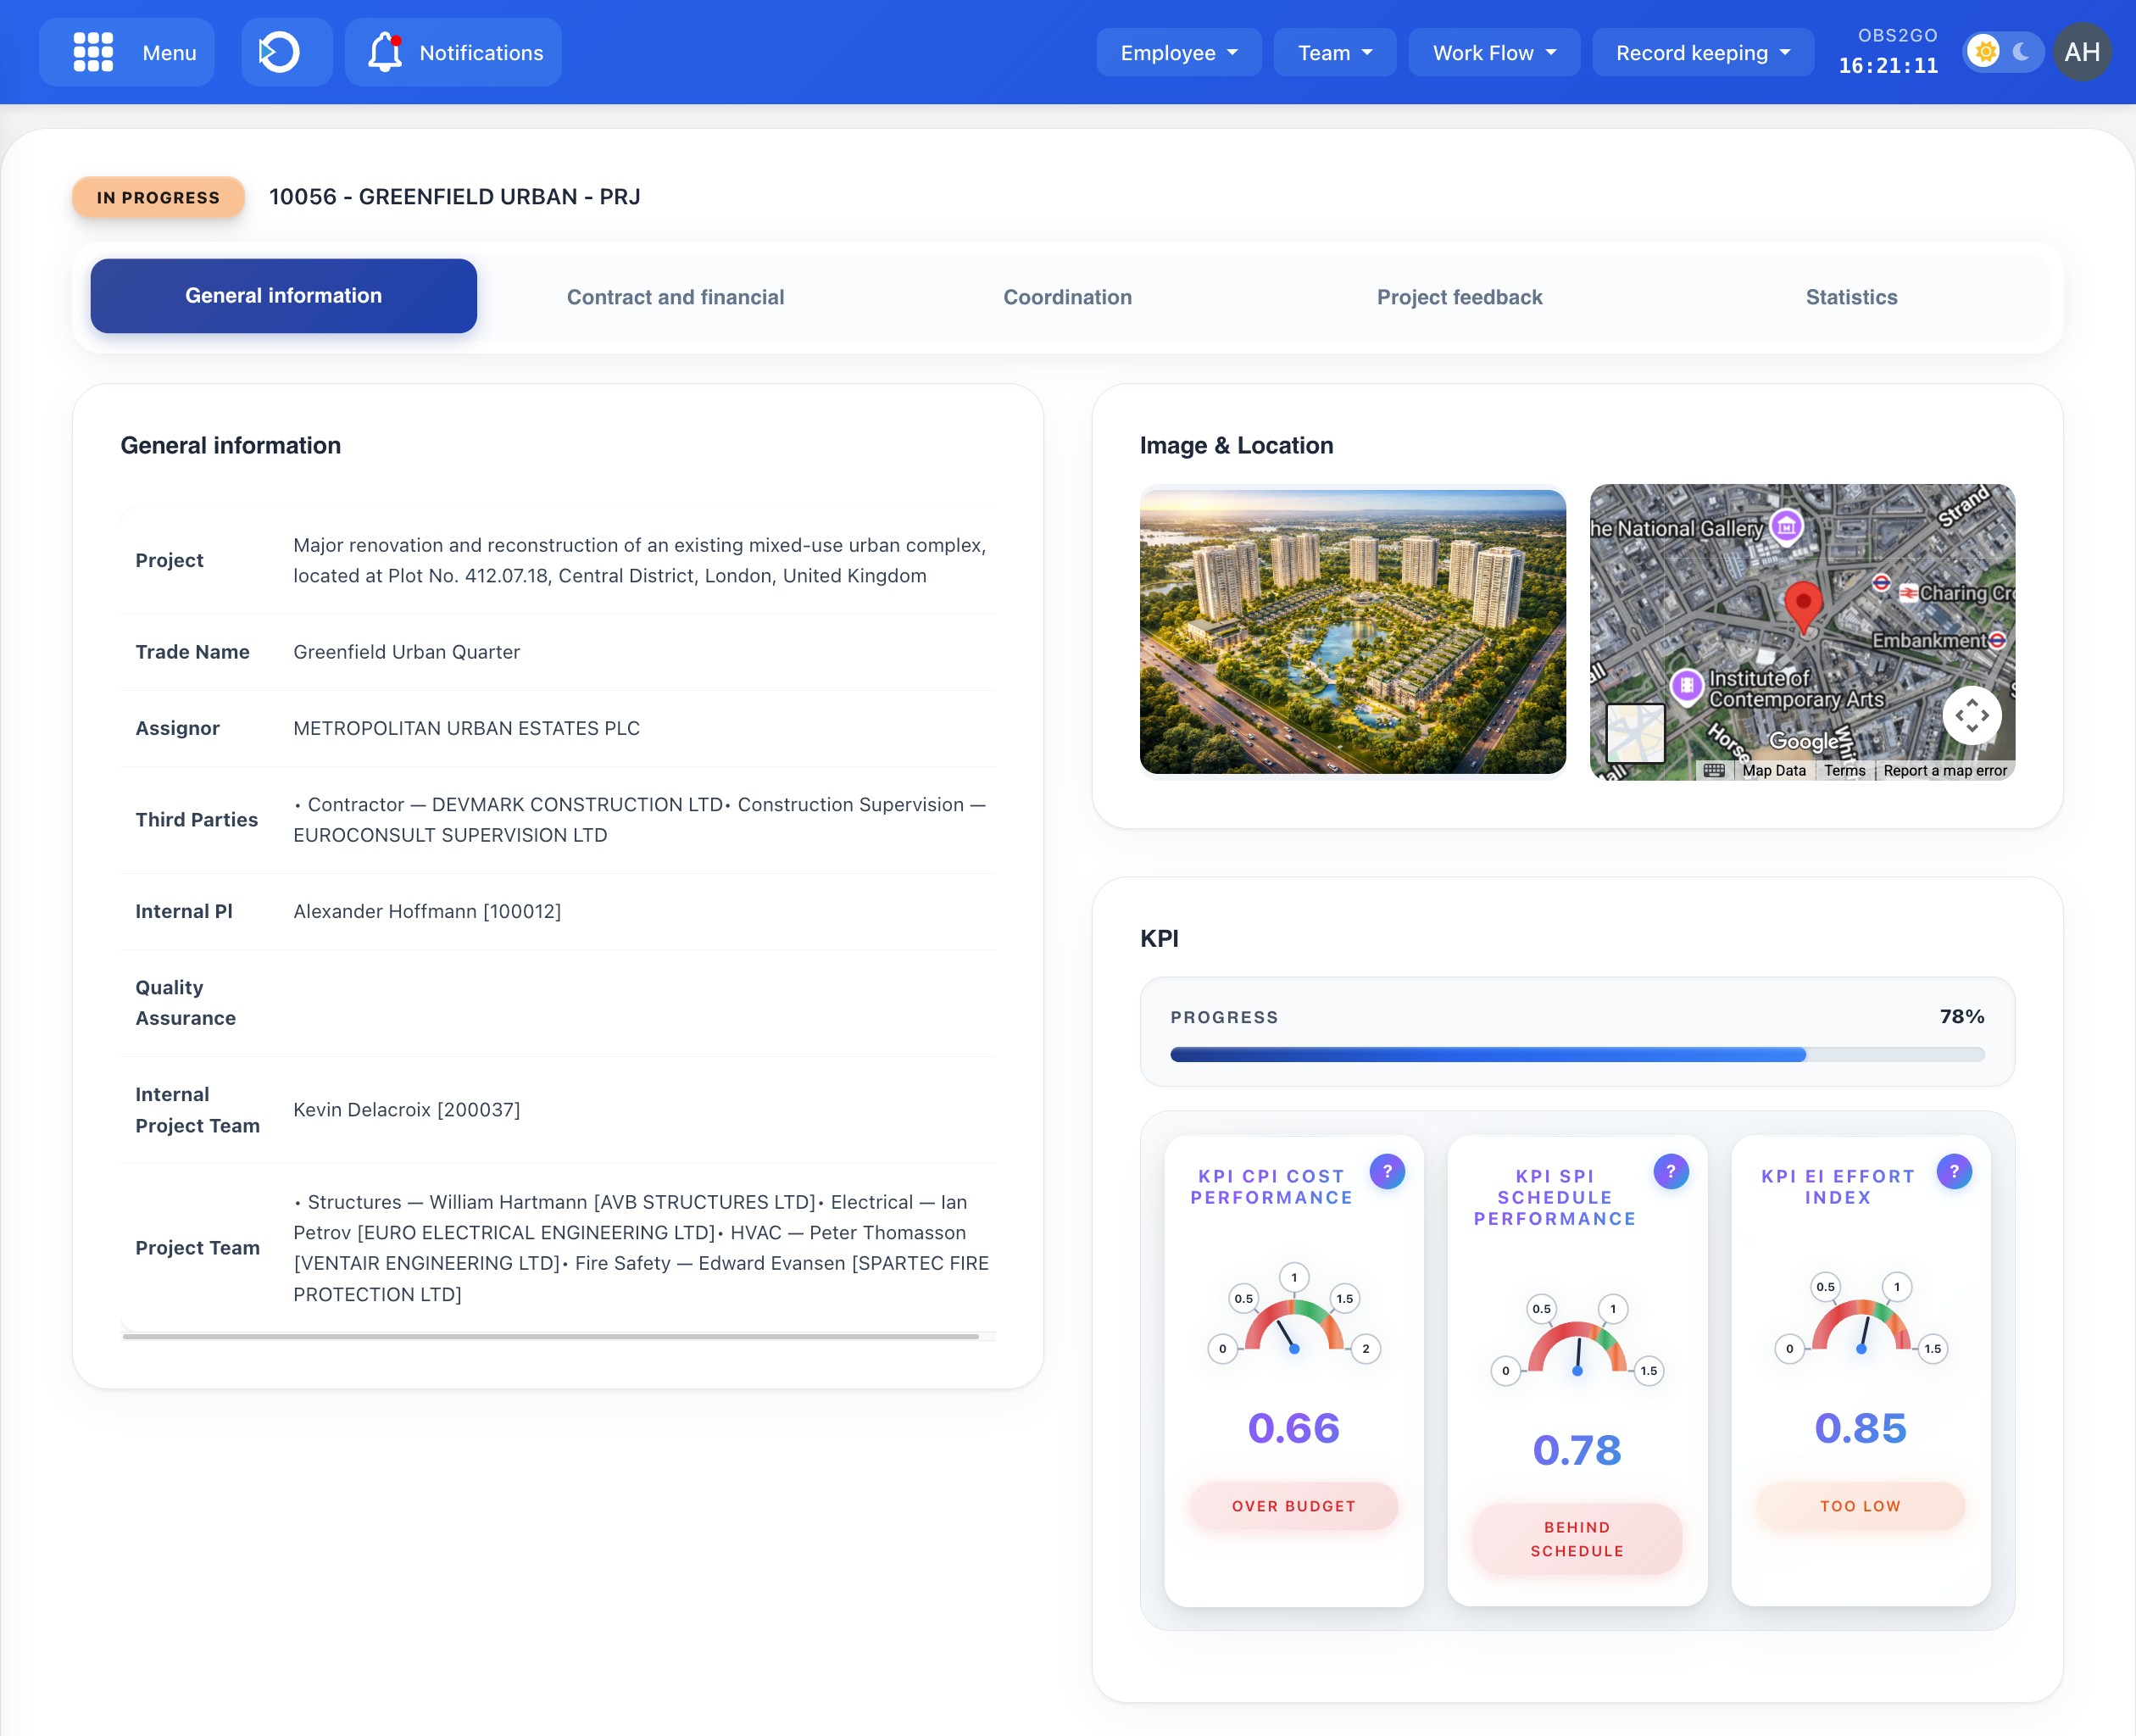Click the question icon on KPI EI Effort Index
The width and height of the screenshot is (2136, 1736).
click(x=1954, y=1170)
